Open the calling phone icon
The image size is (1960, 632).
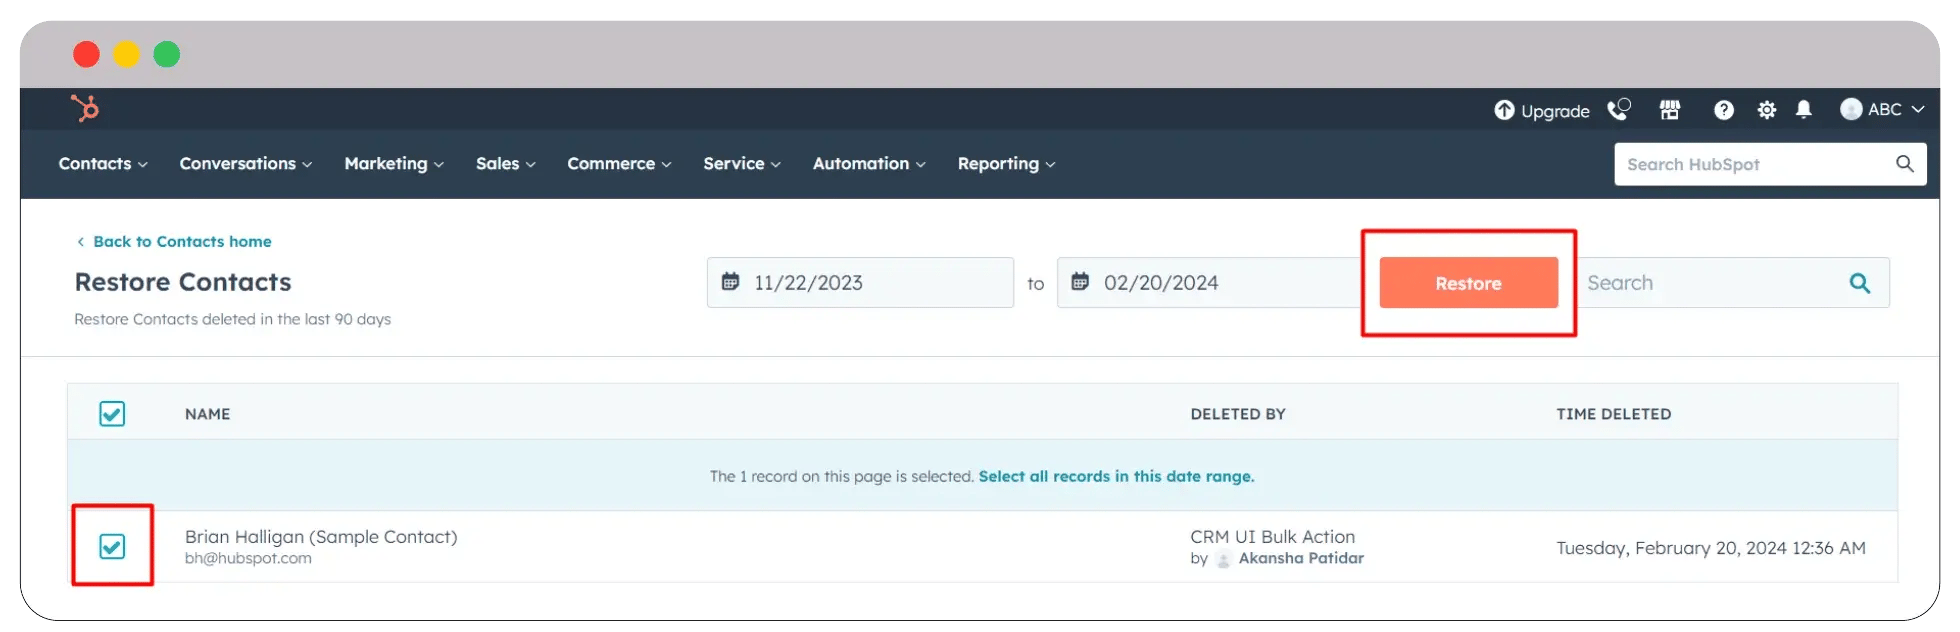click(x=1619, y=109)
